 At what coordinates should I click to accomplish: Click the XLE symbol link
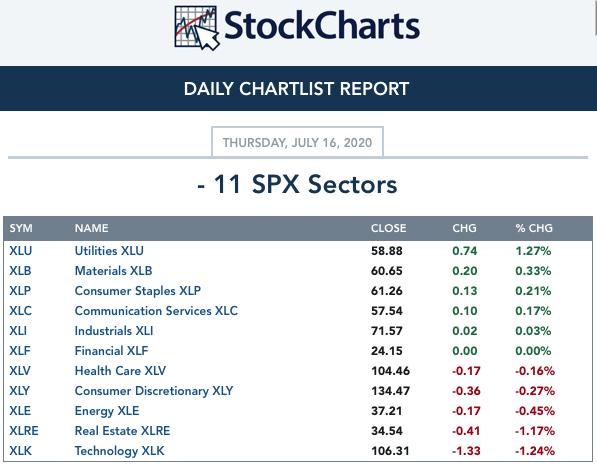[20, 411]
